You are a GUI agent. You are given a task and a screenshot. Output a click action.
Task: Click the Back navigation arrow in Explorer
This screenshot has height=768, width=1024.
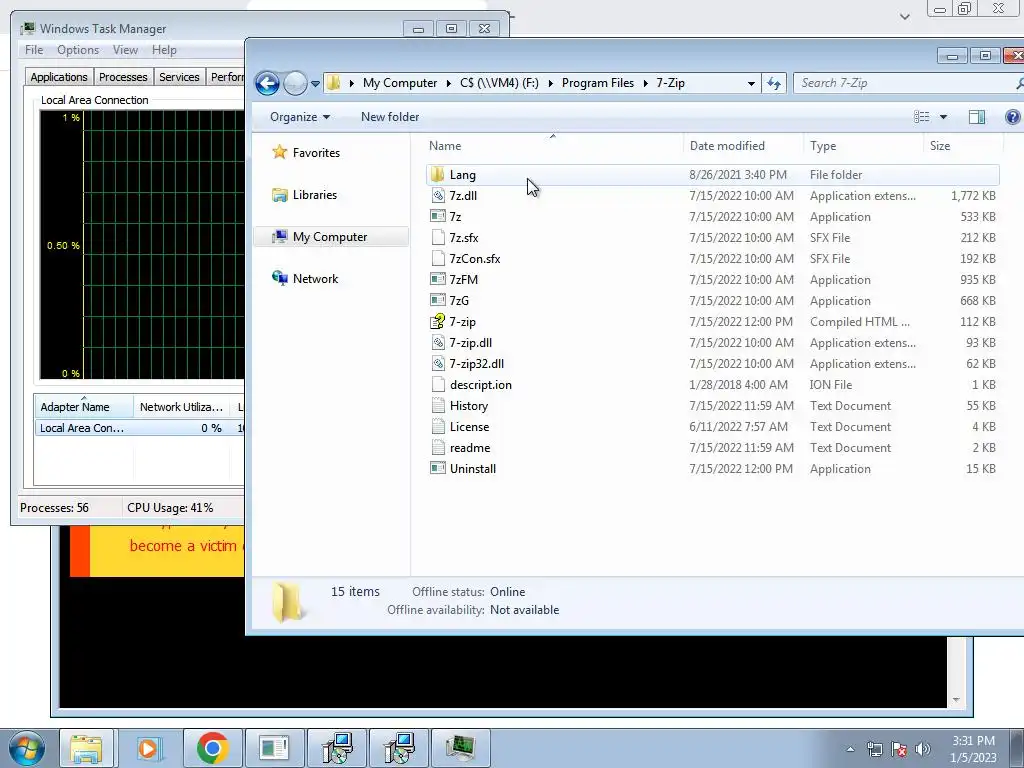[267, 83]
